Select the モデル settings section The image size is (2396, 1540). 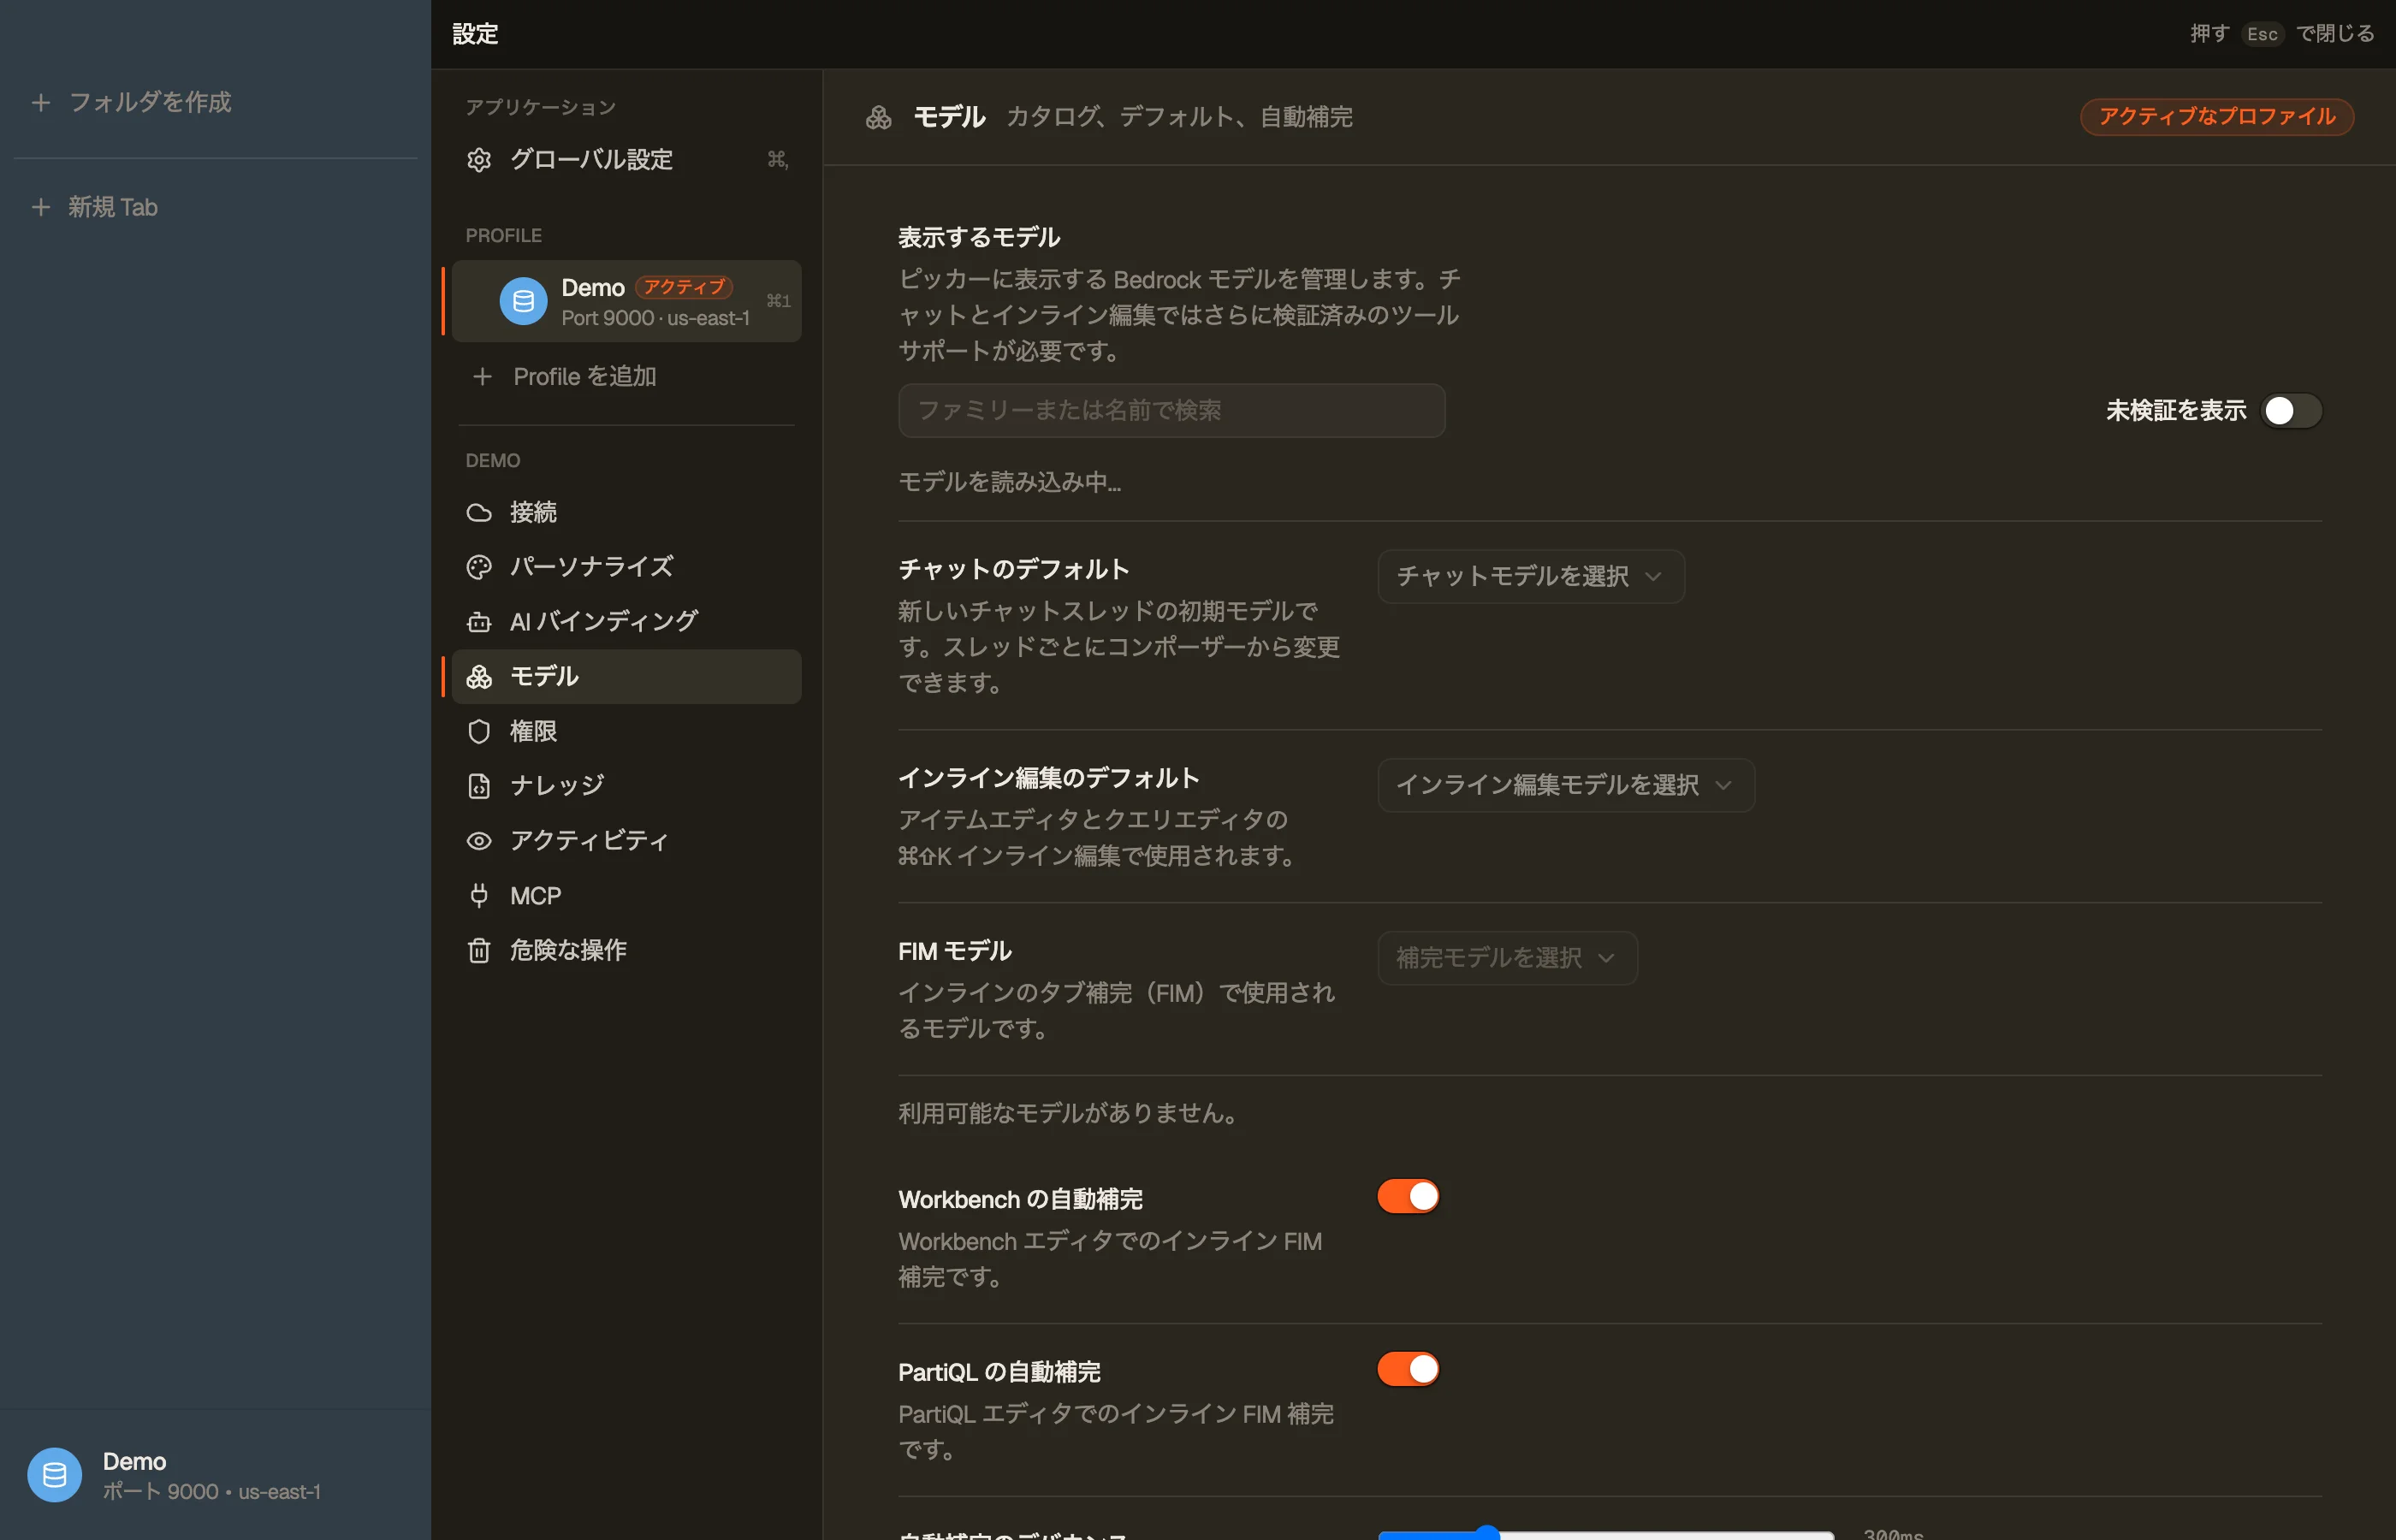[626, 677]
